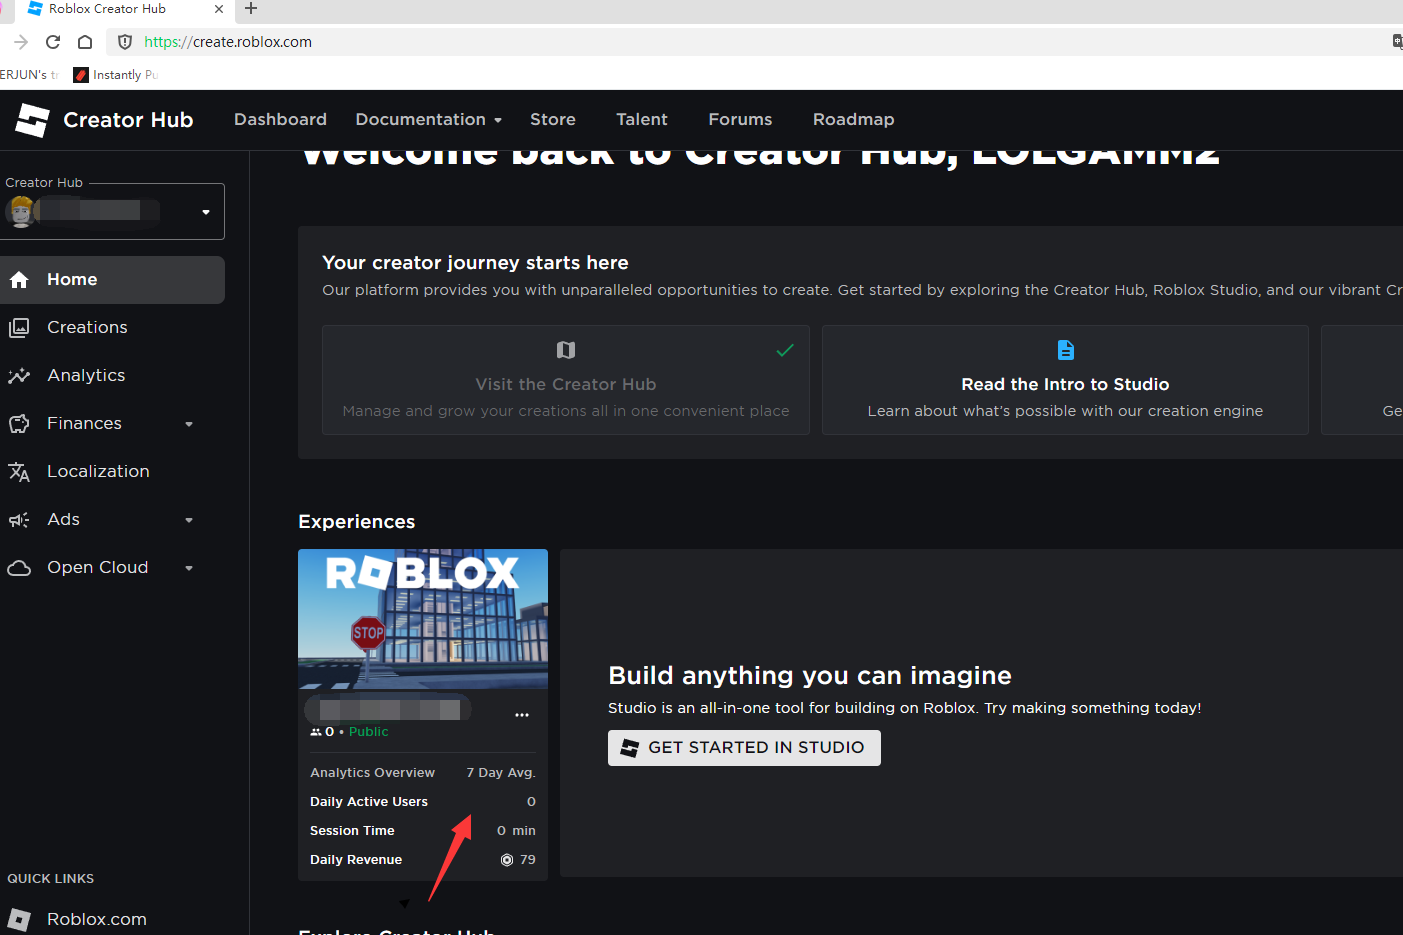The height and width of the screenshot is (935, 1403).
Task: Close the Roblox Creator Hub tab
Action: (x=219, y=9)
